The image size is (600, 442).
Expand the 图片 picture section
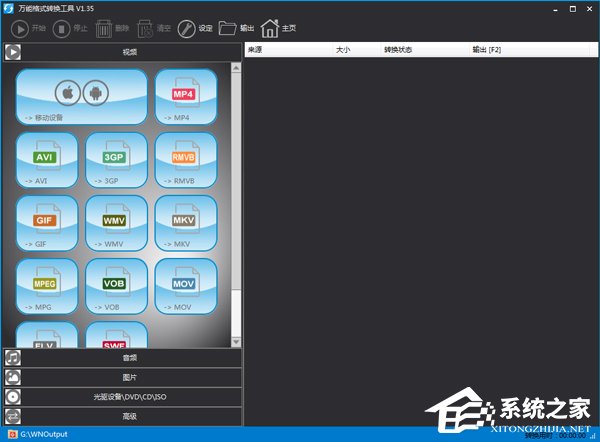click(122, 377)
